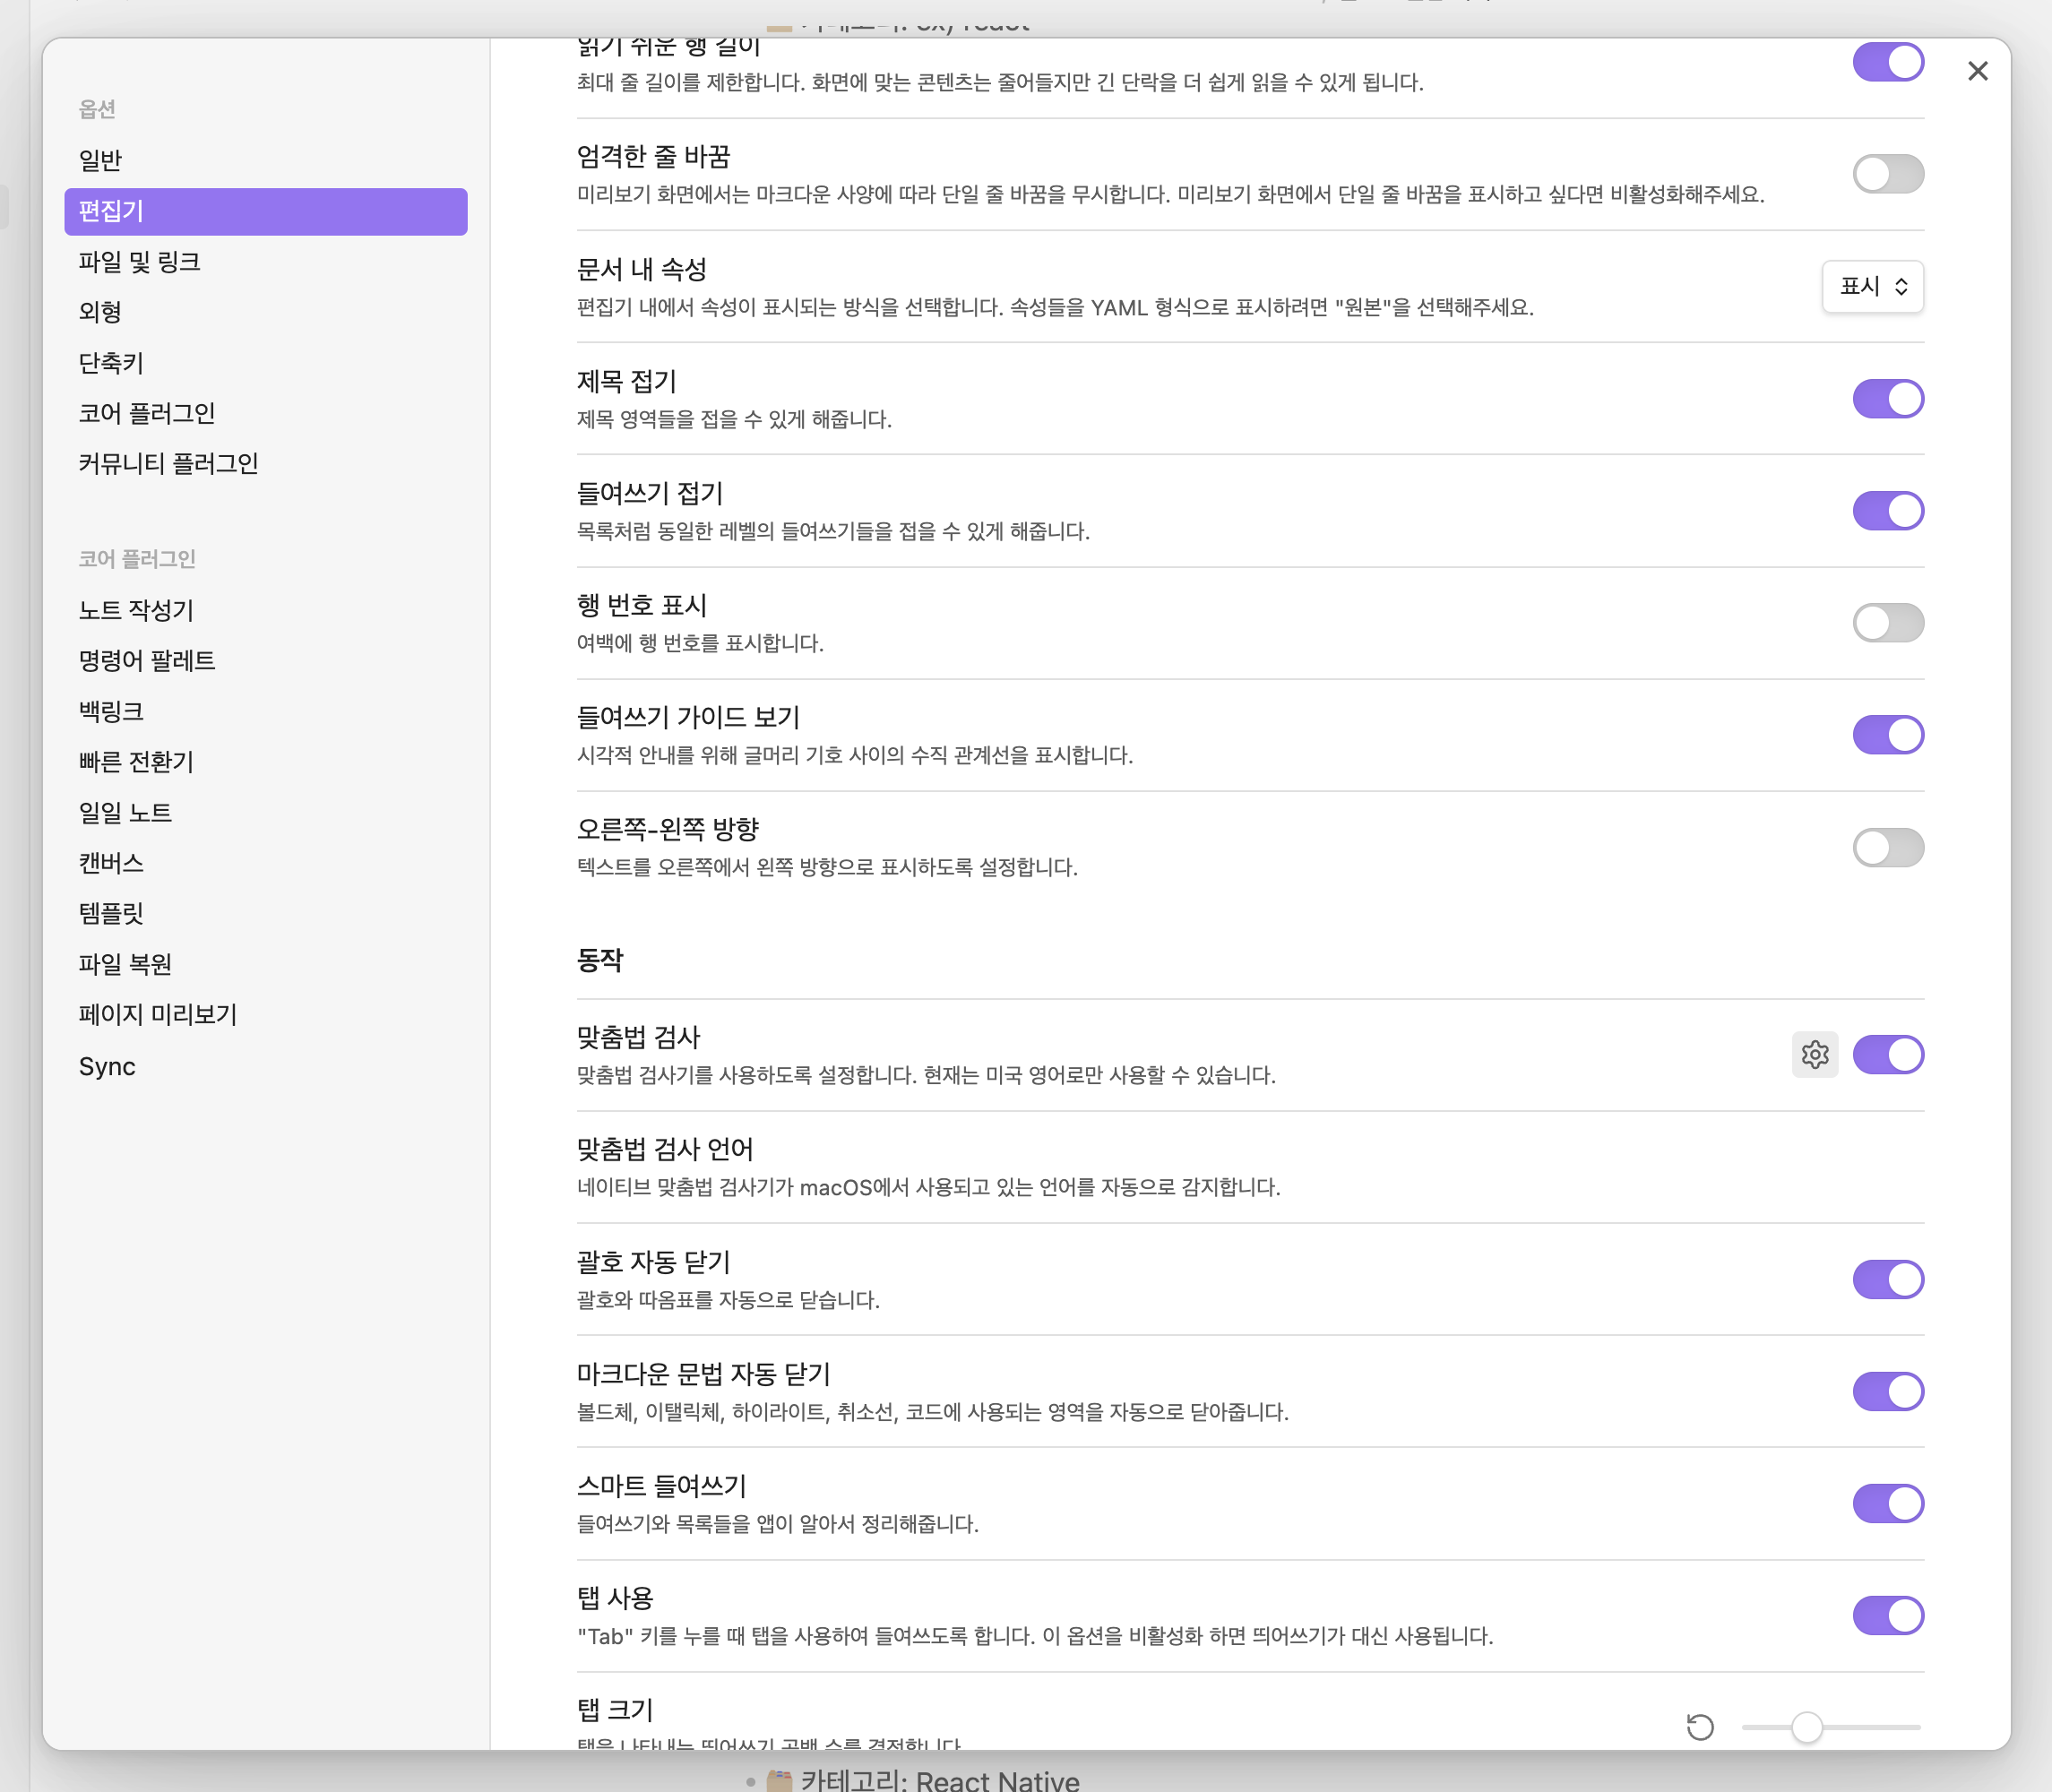Toggle 엄격한 줄 바꿈 switch

[x=1887, y=174]
